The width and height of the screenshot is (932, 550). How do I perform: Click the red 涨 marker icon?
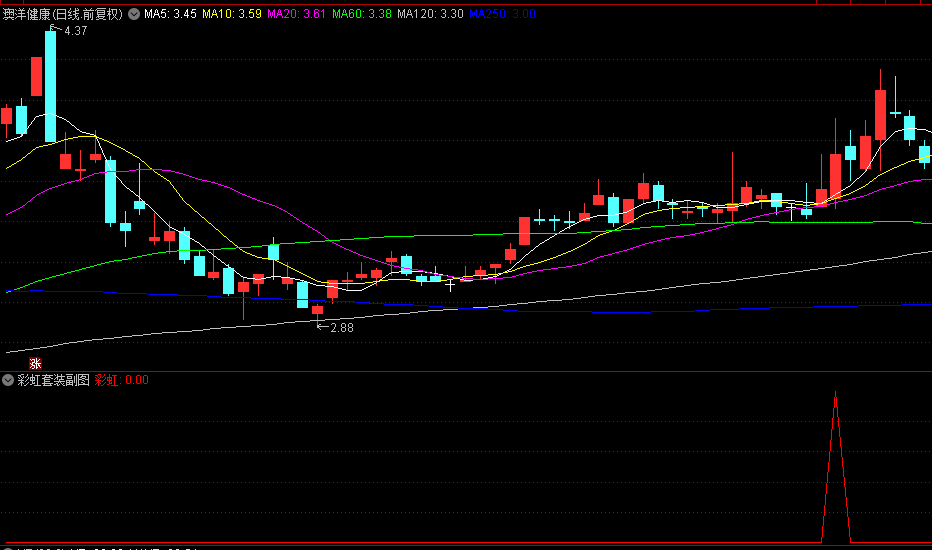tap(35, 363)
